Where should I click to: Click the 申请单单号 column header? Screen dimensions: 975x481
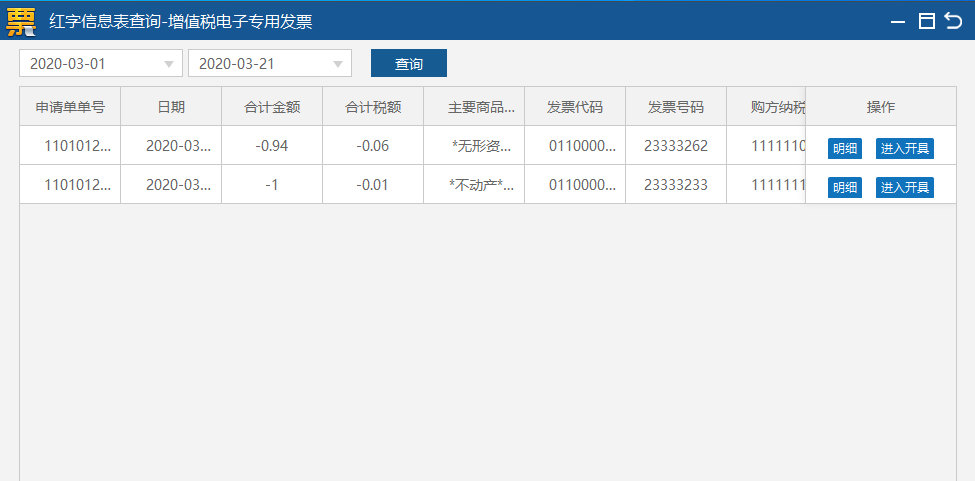click(70, 106)
